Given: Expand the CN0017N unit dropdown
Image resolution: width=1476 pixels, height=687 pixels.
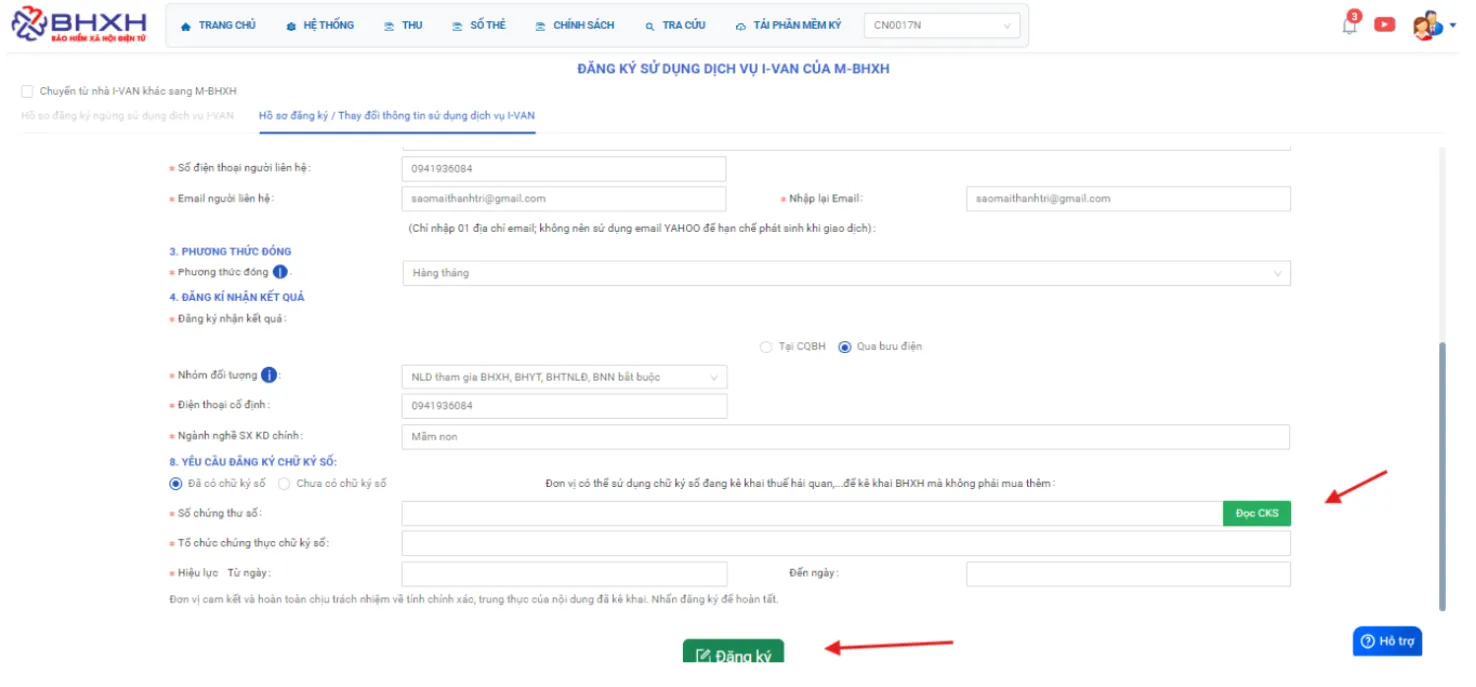Looking at the screenshot, I should click(x=942, y=26).
